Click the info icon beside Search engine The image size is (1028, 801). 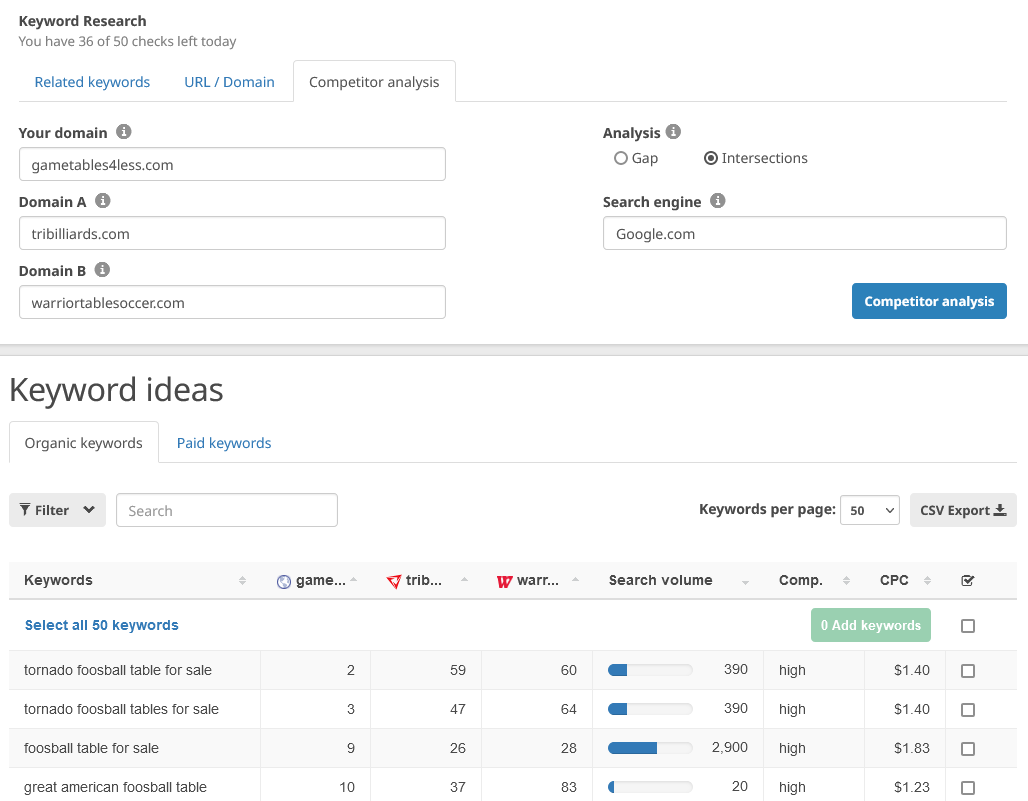(718, 201)
